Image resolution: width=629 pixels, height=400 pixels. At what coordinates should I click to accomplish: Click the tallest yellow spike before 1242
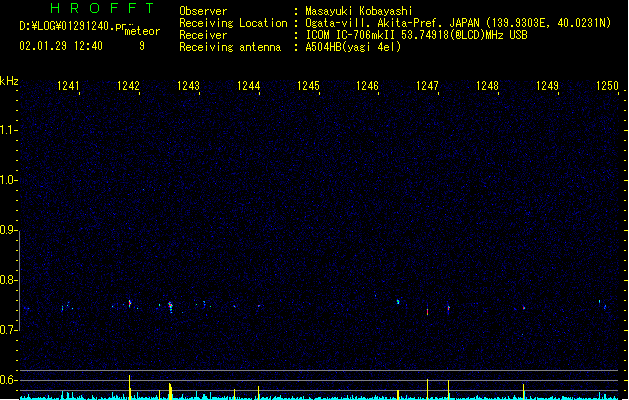[x=130, y=387]
